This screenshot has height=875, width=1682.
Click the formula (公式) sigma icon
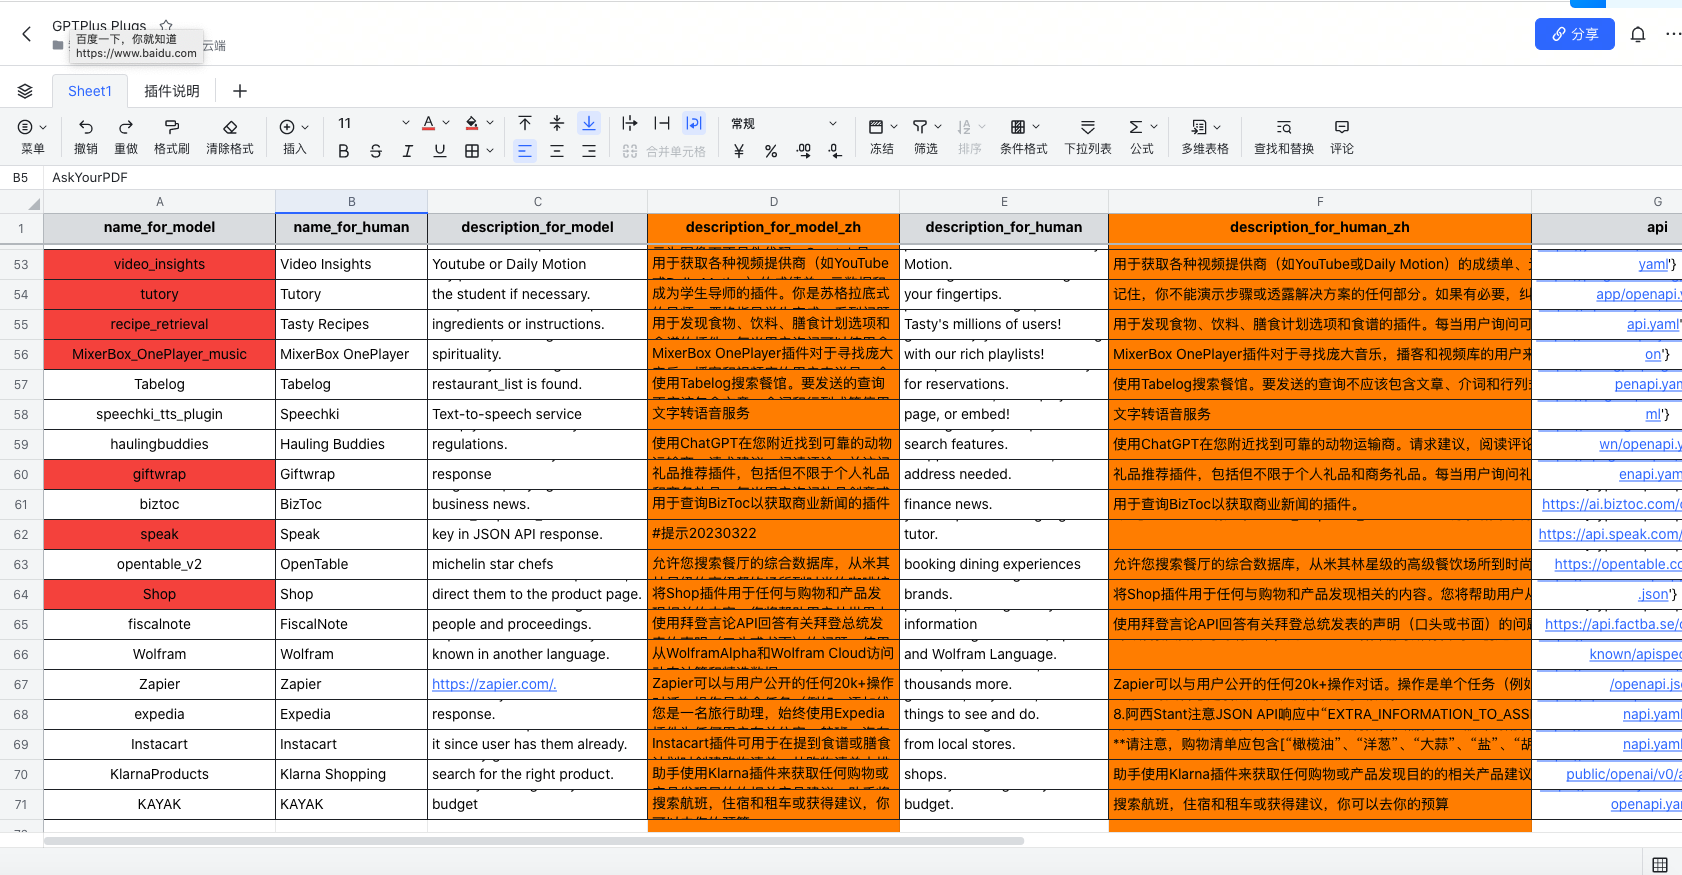(x=1136, y=127)
